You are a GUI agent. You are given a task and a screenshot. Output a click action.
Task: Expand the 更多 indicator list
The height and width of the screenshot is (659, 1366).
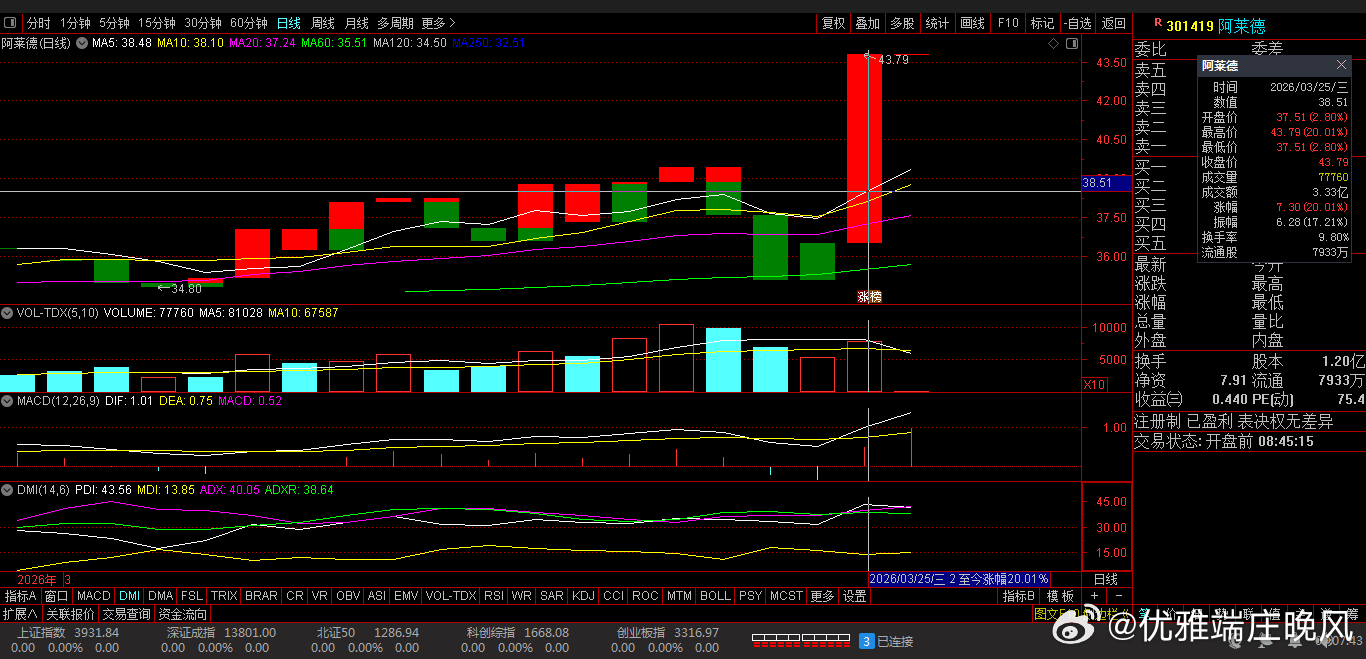tap(822, 596)
